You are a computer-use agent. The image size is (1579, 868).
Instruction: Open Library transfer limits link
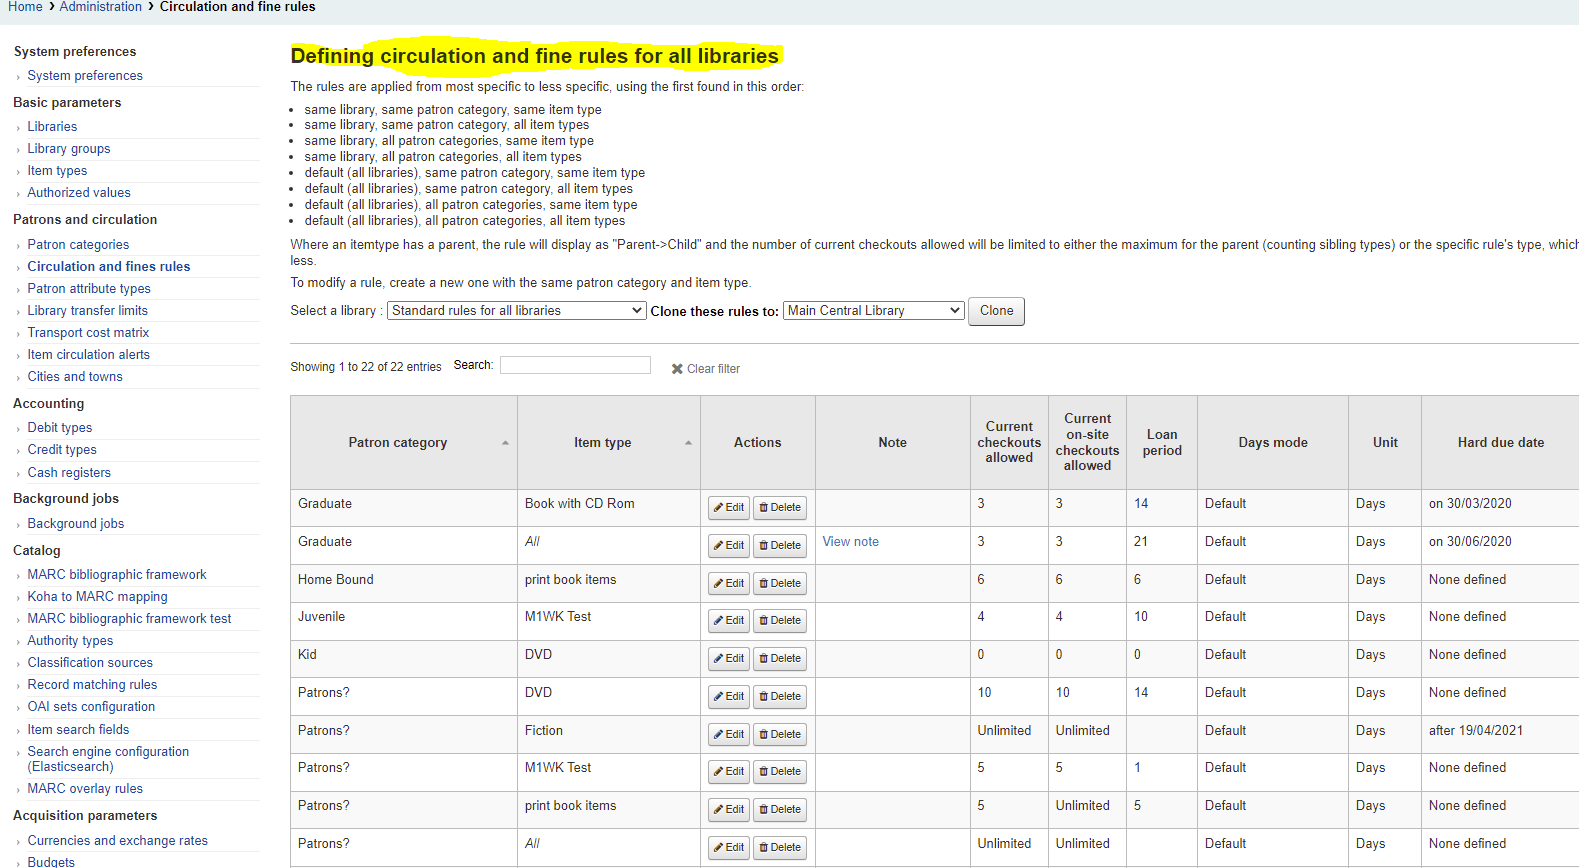tap(87, 311)
